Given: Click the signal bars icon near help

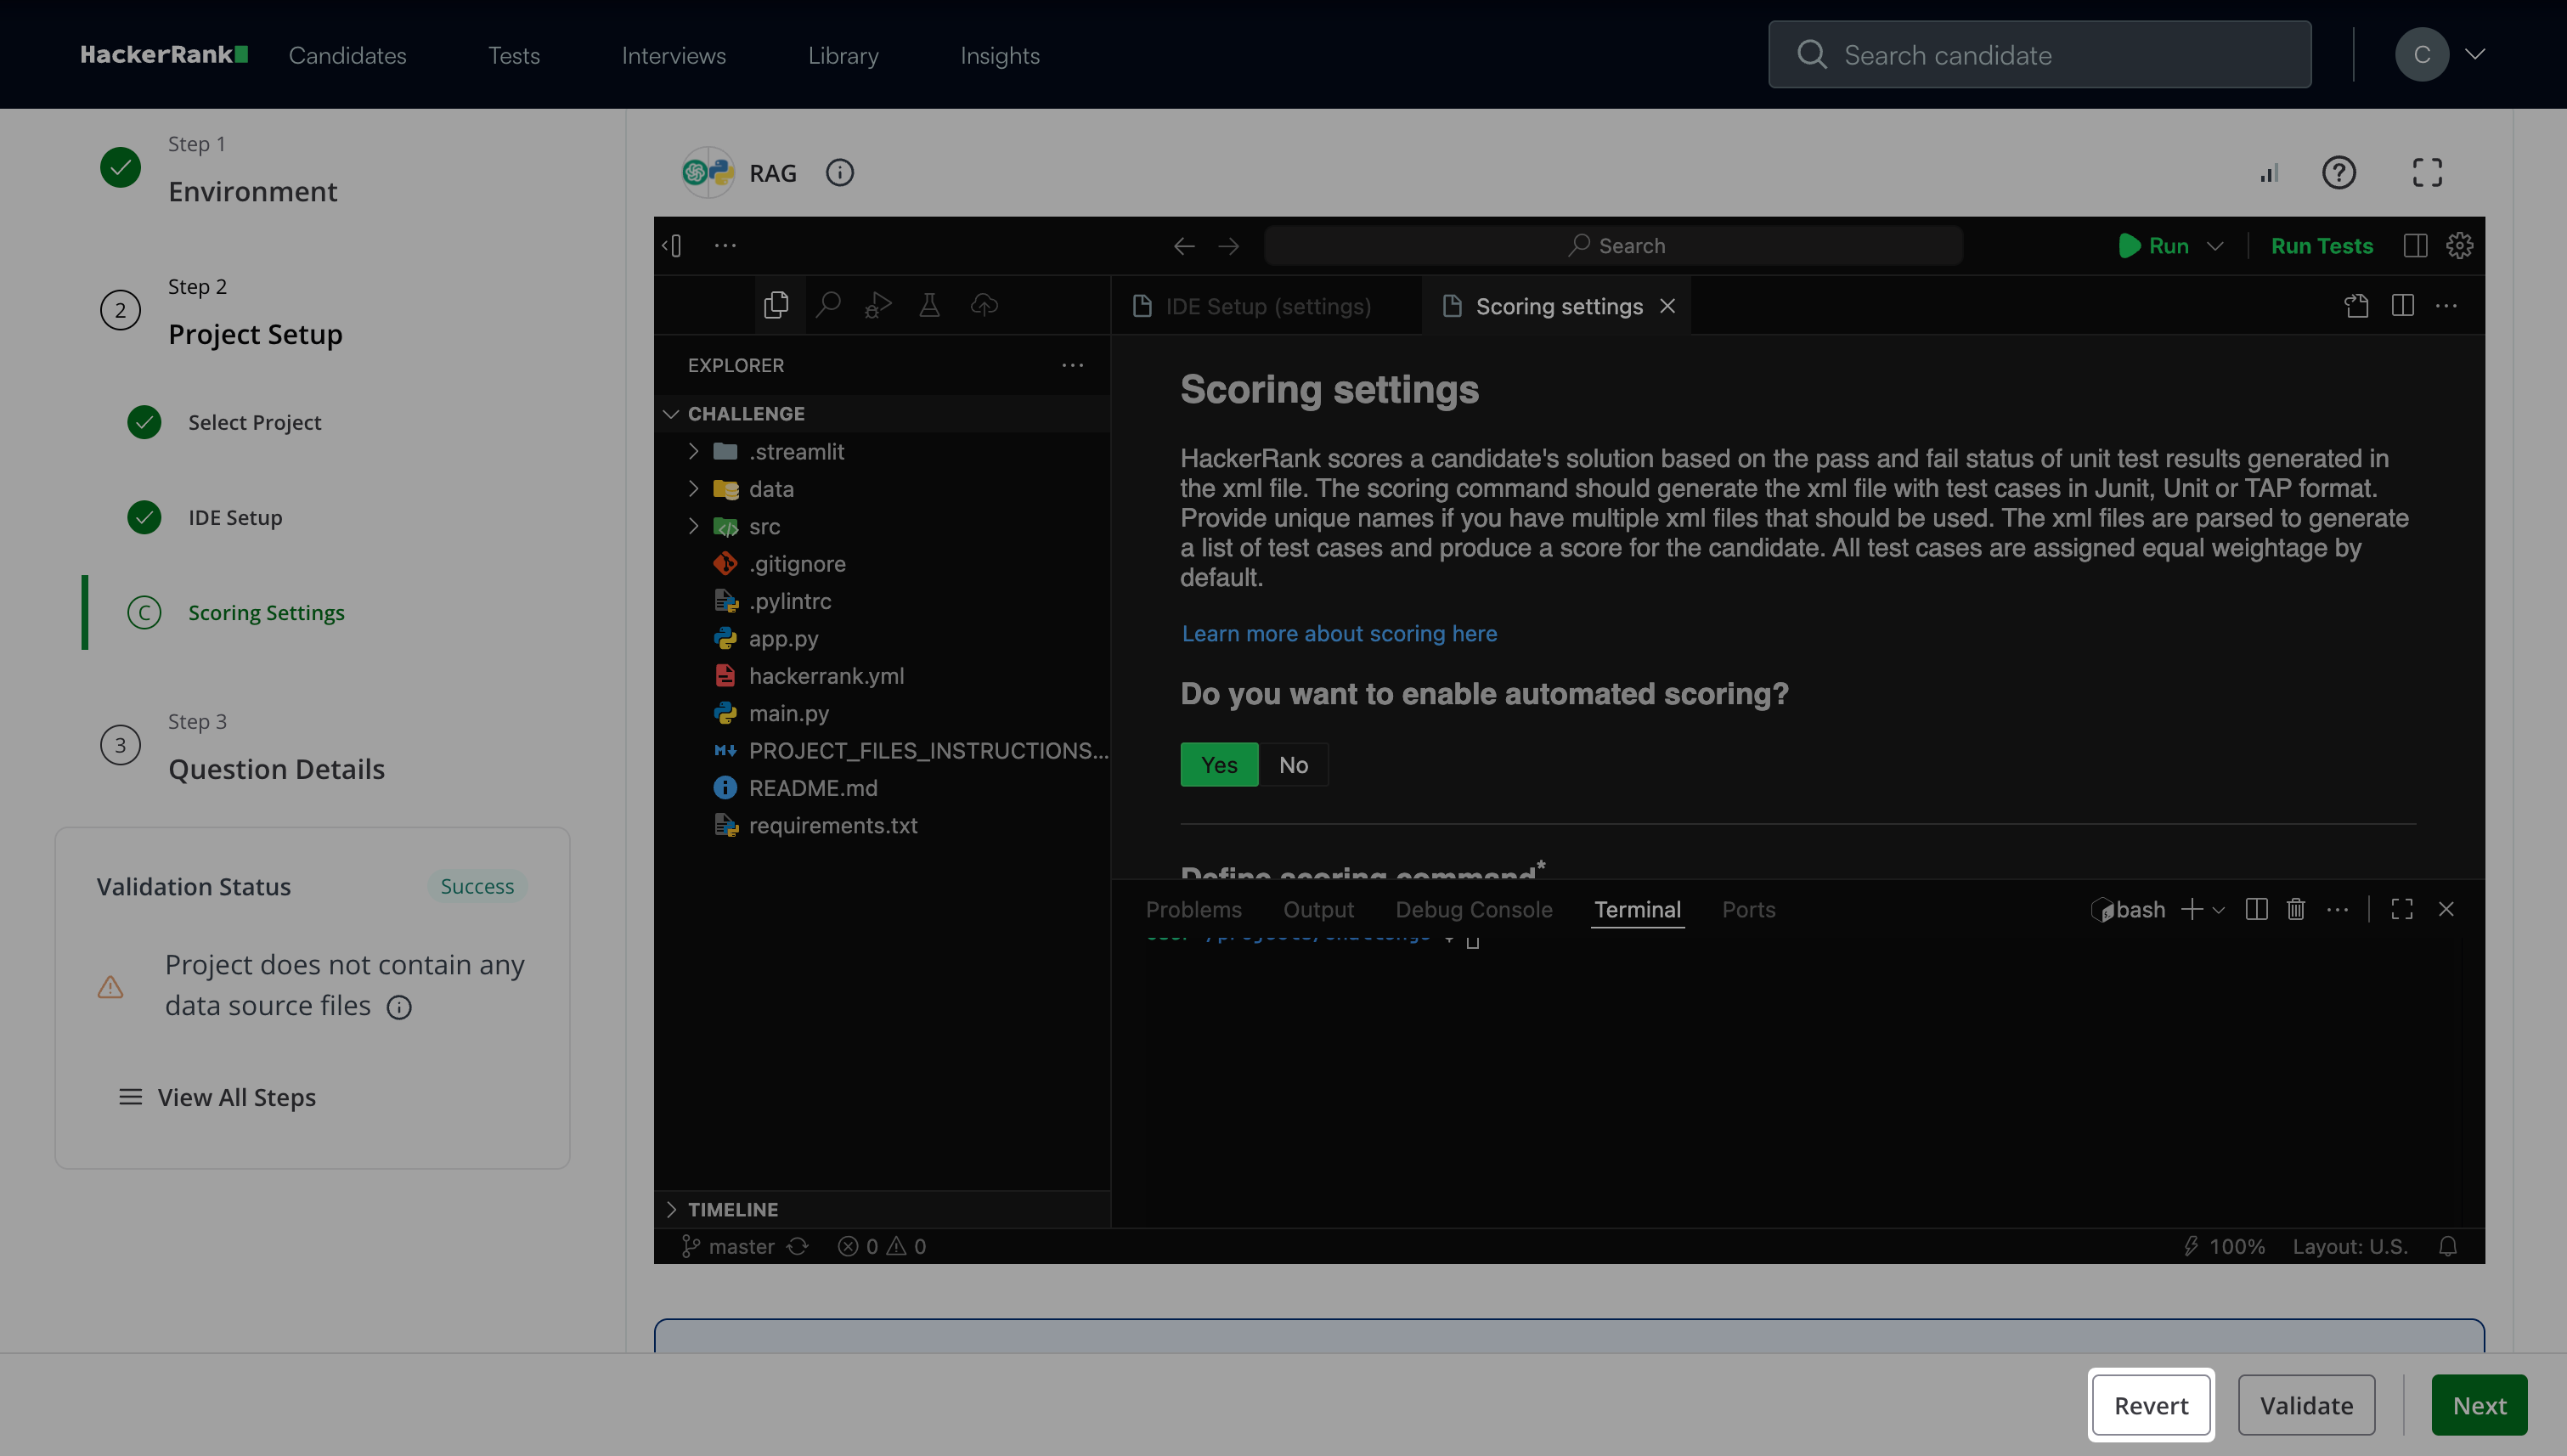Looking at the screenshot, I should point(2270,173).
